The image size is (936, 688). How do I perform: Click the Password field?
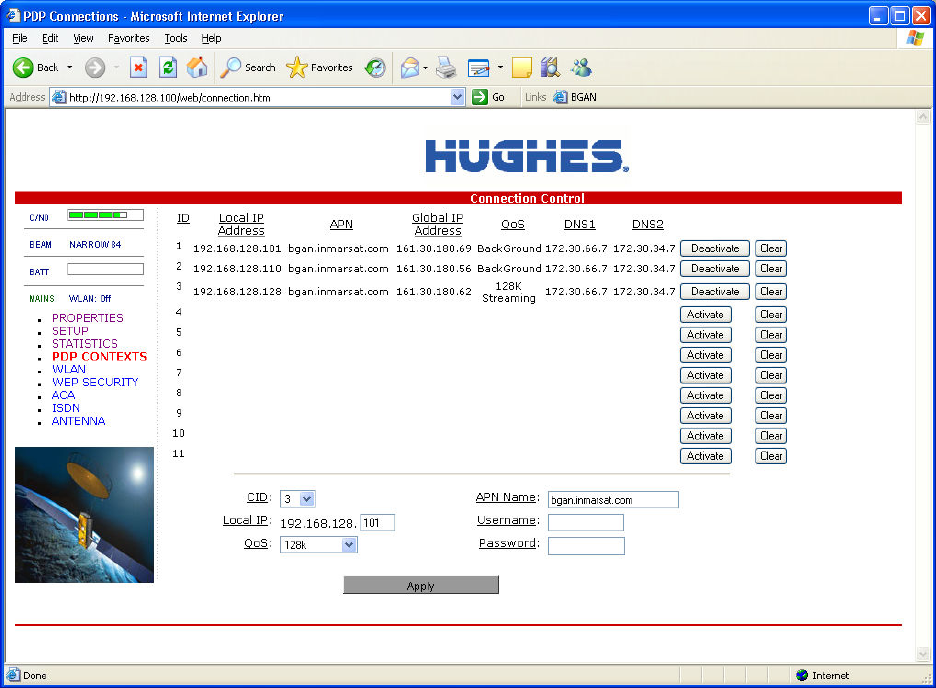tap(586, 545)
